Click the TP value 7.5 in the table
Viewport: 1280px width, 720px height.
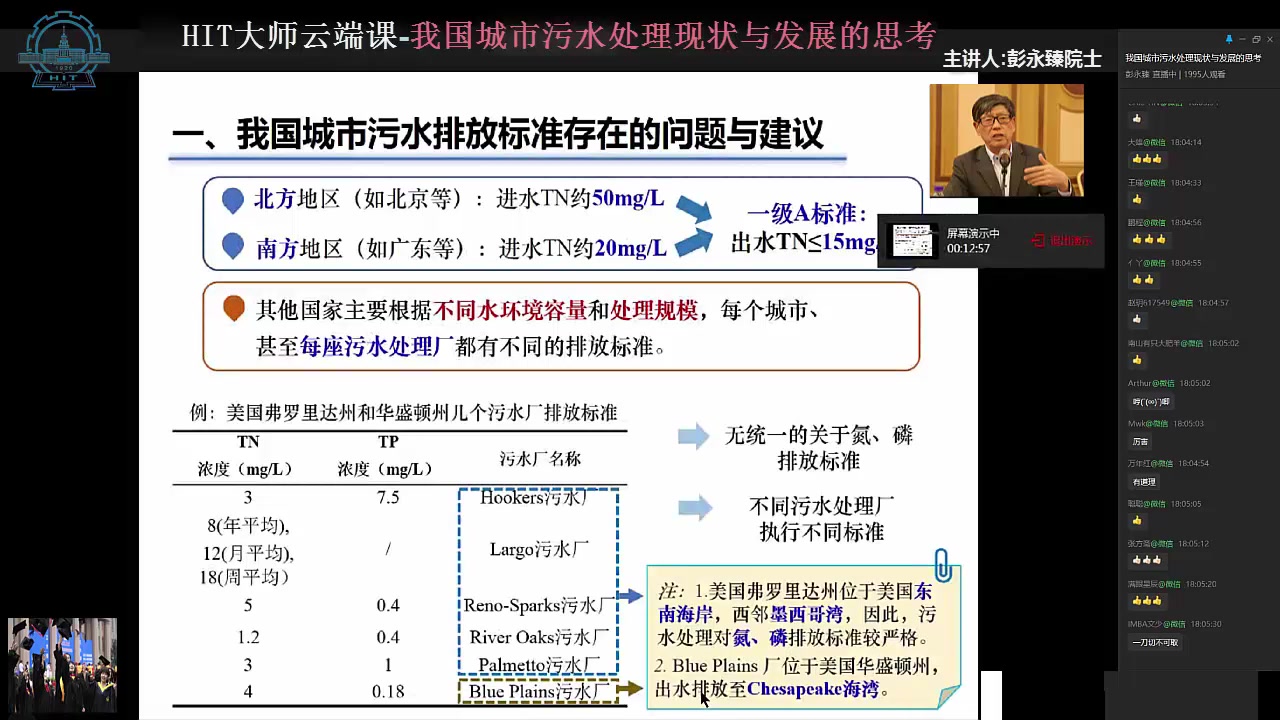(388, 498)
